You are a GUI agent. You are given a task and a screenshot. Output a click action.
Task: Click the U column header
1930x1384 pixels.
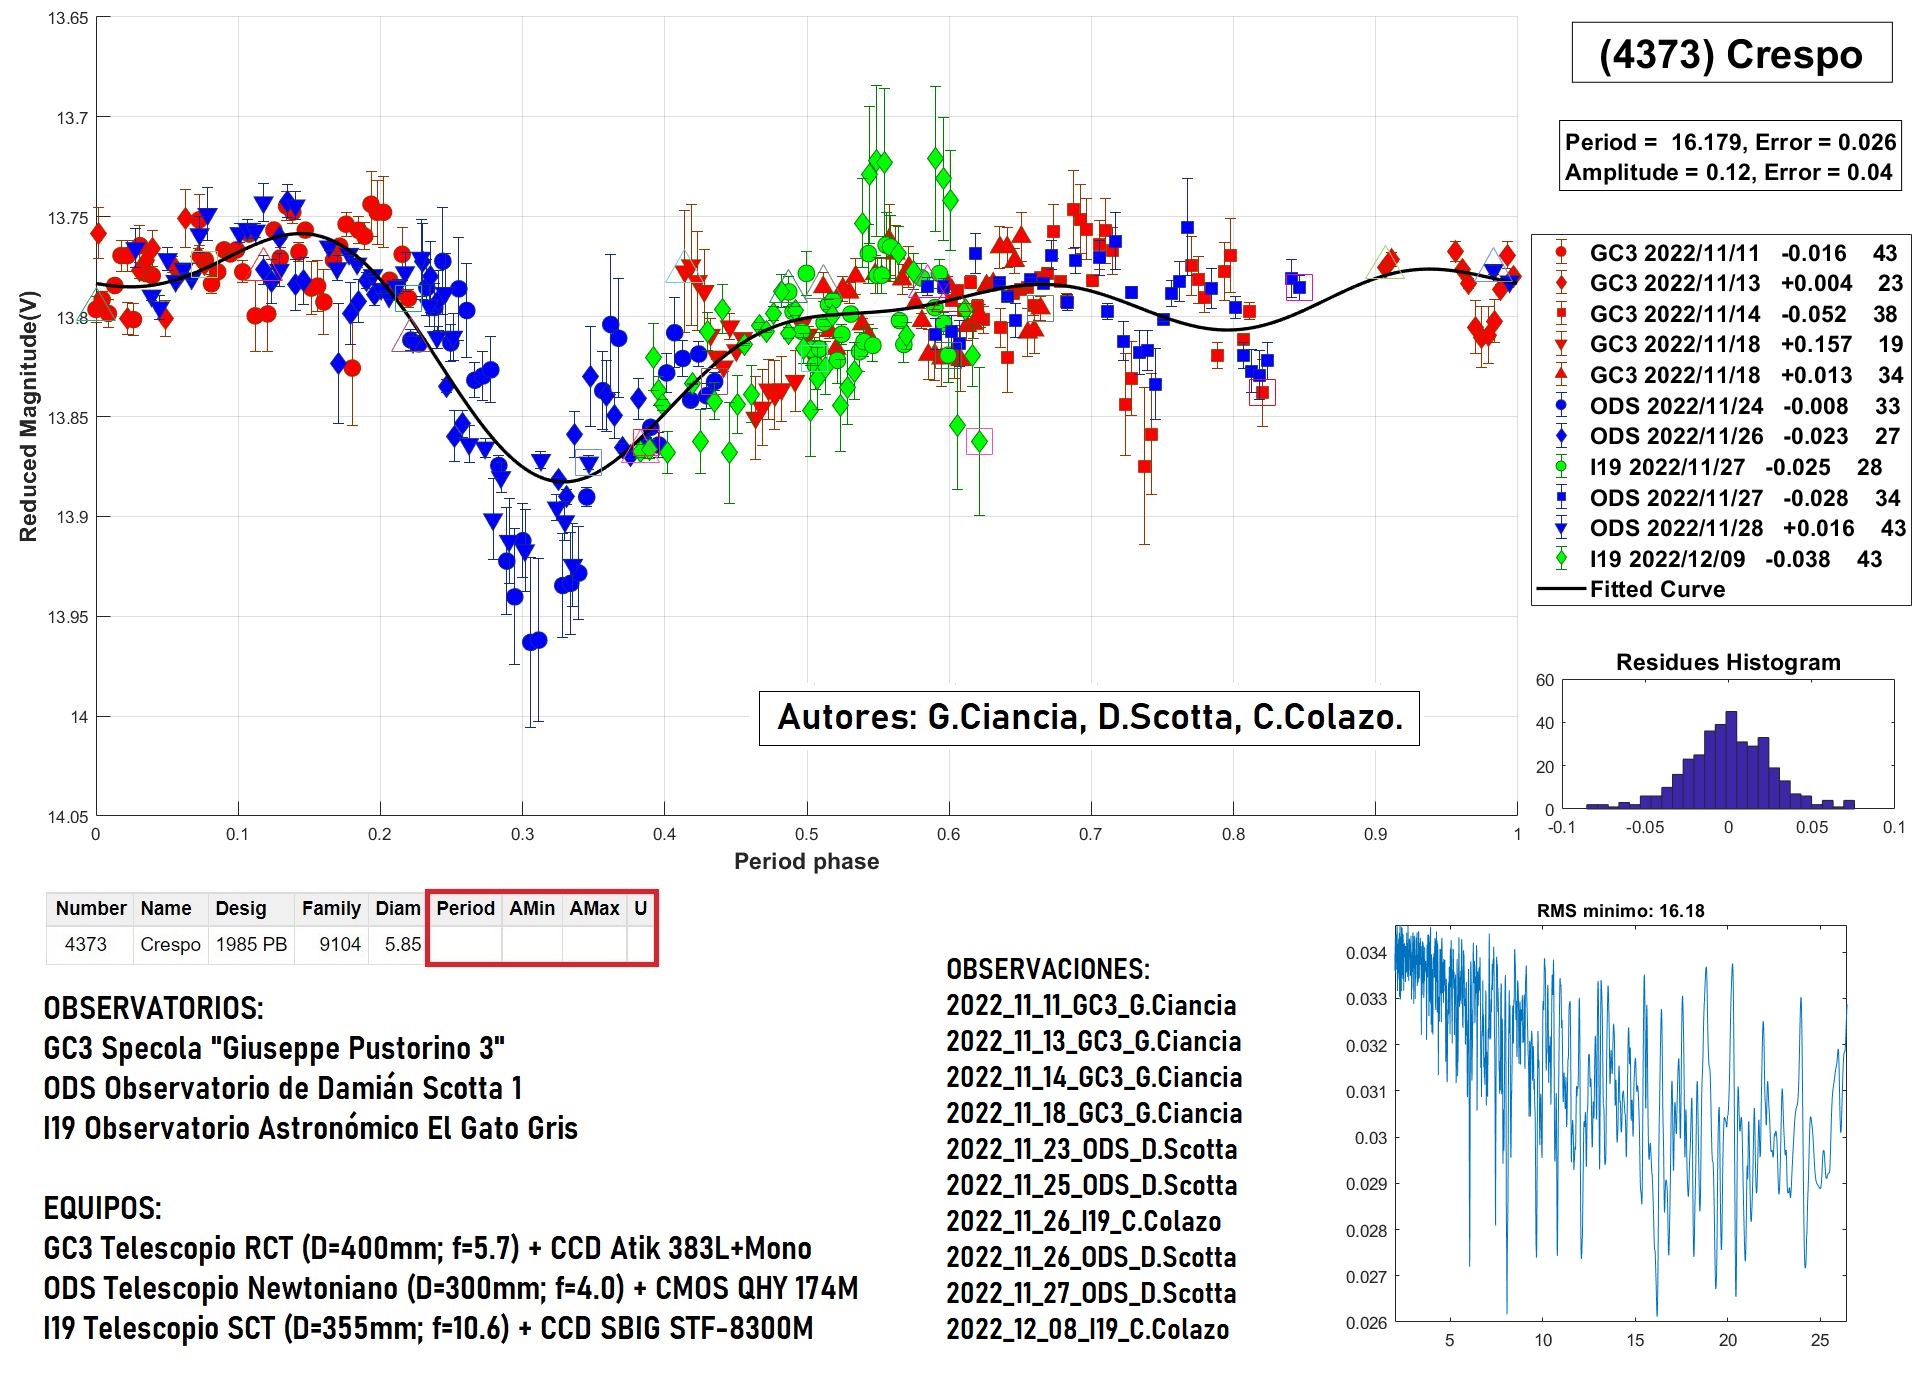click(641, 908)
